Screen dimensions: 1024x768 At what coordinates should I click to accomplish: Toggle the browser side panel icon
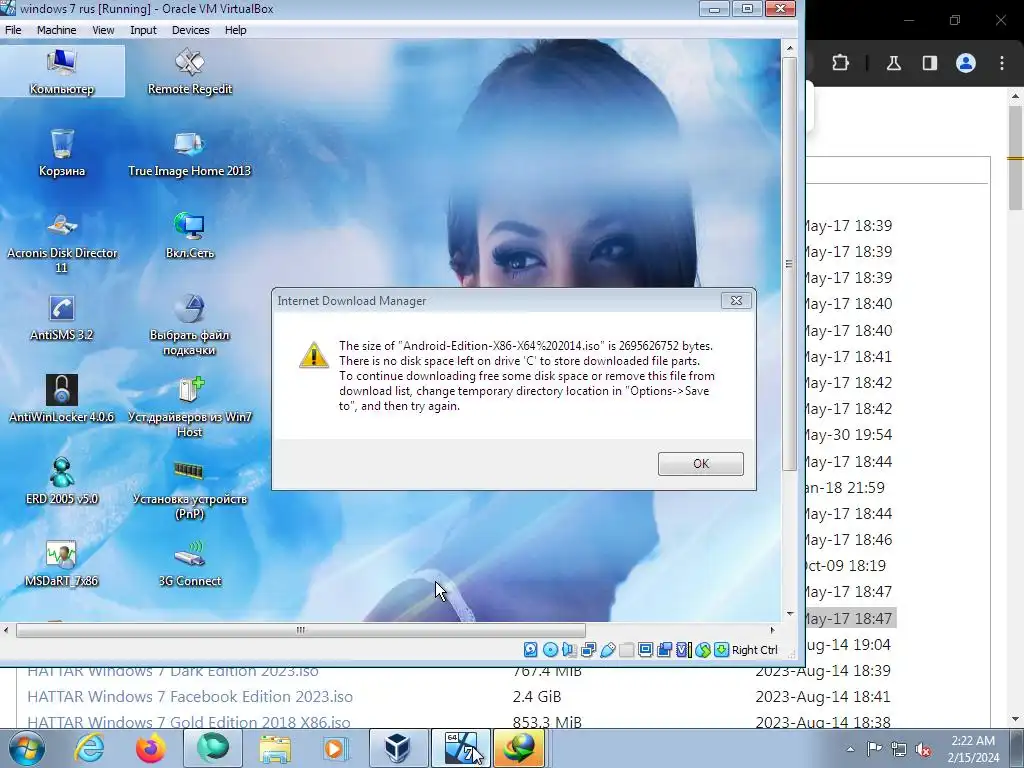click(930, 63)
